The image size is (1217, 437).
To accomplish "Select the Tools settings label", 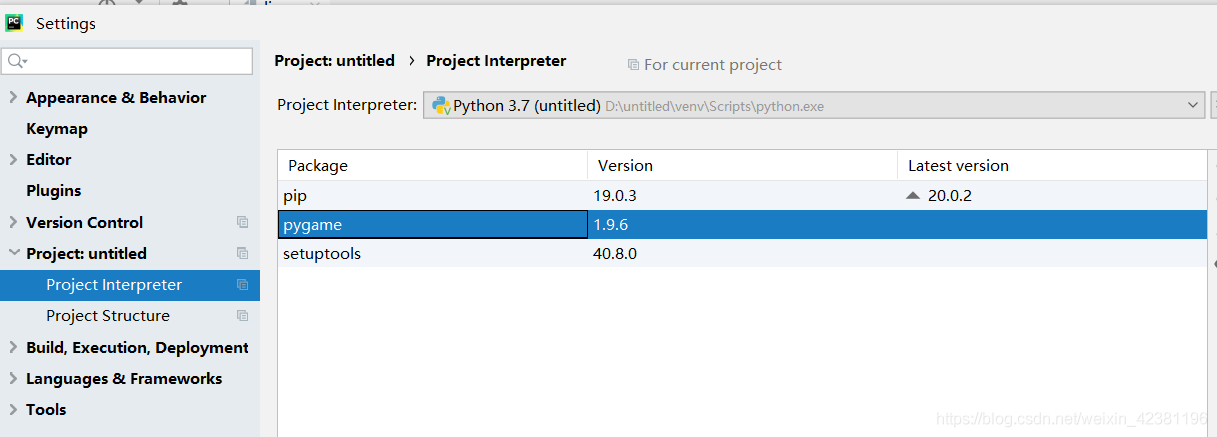I will 46,409.
